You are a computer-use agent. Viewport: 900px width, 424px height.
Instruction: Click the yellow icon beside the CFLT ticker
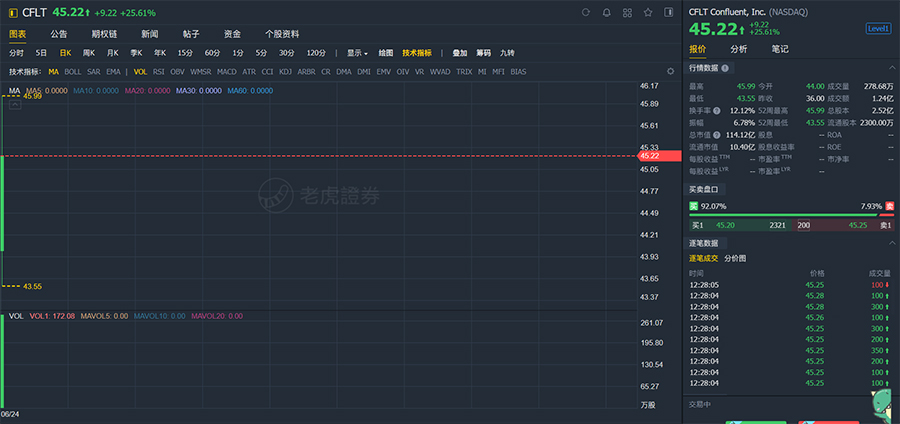(x=13, y=13)
